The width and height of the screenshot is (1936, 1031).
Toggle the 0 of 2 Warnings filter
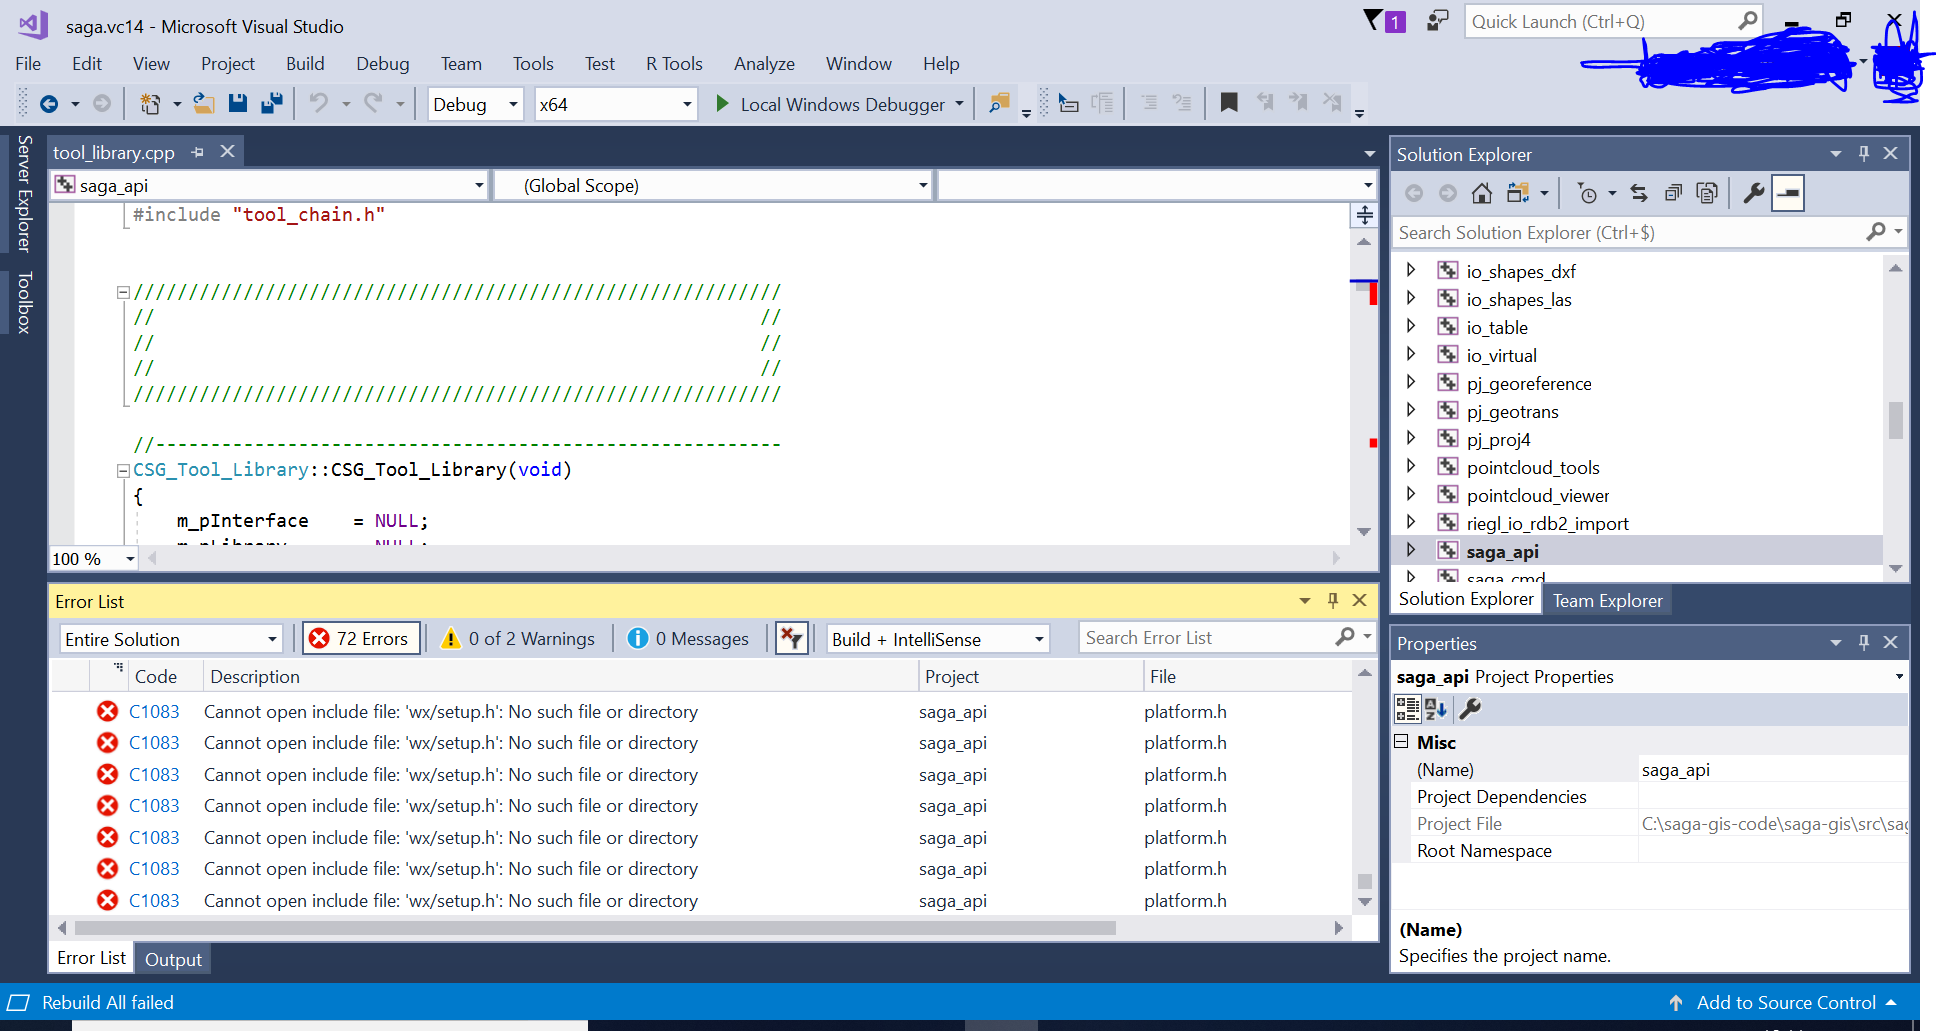(x=519, y=638)
